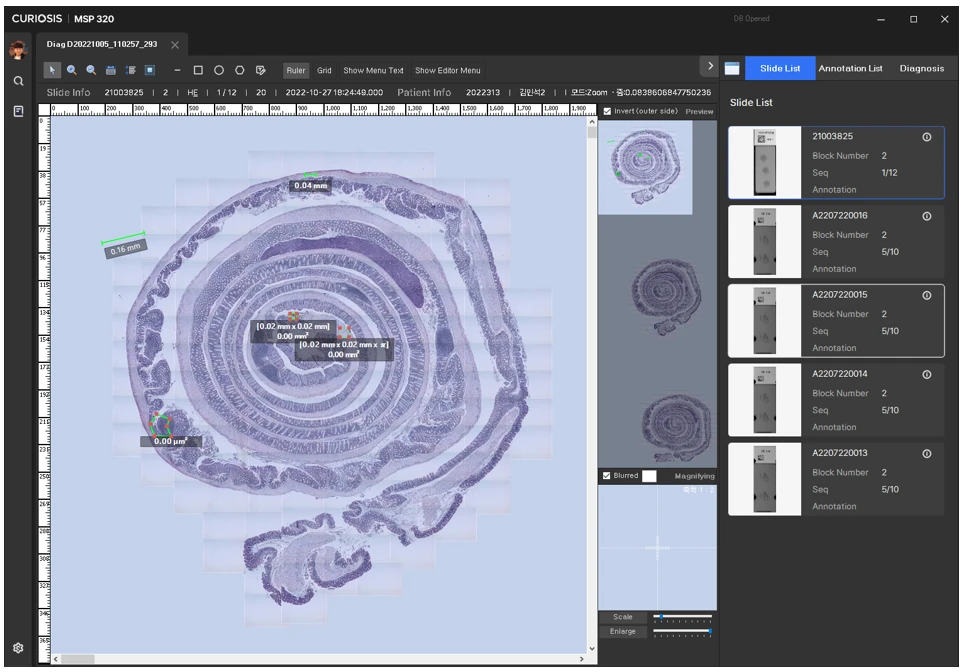Adjust the Scale slider track
Screen dimensions: 964x672
coord(682,616)
